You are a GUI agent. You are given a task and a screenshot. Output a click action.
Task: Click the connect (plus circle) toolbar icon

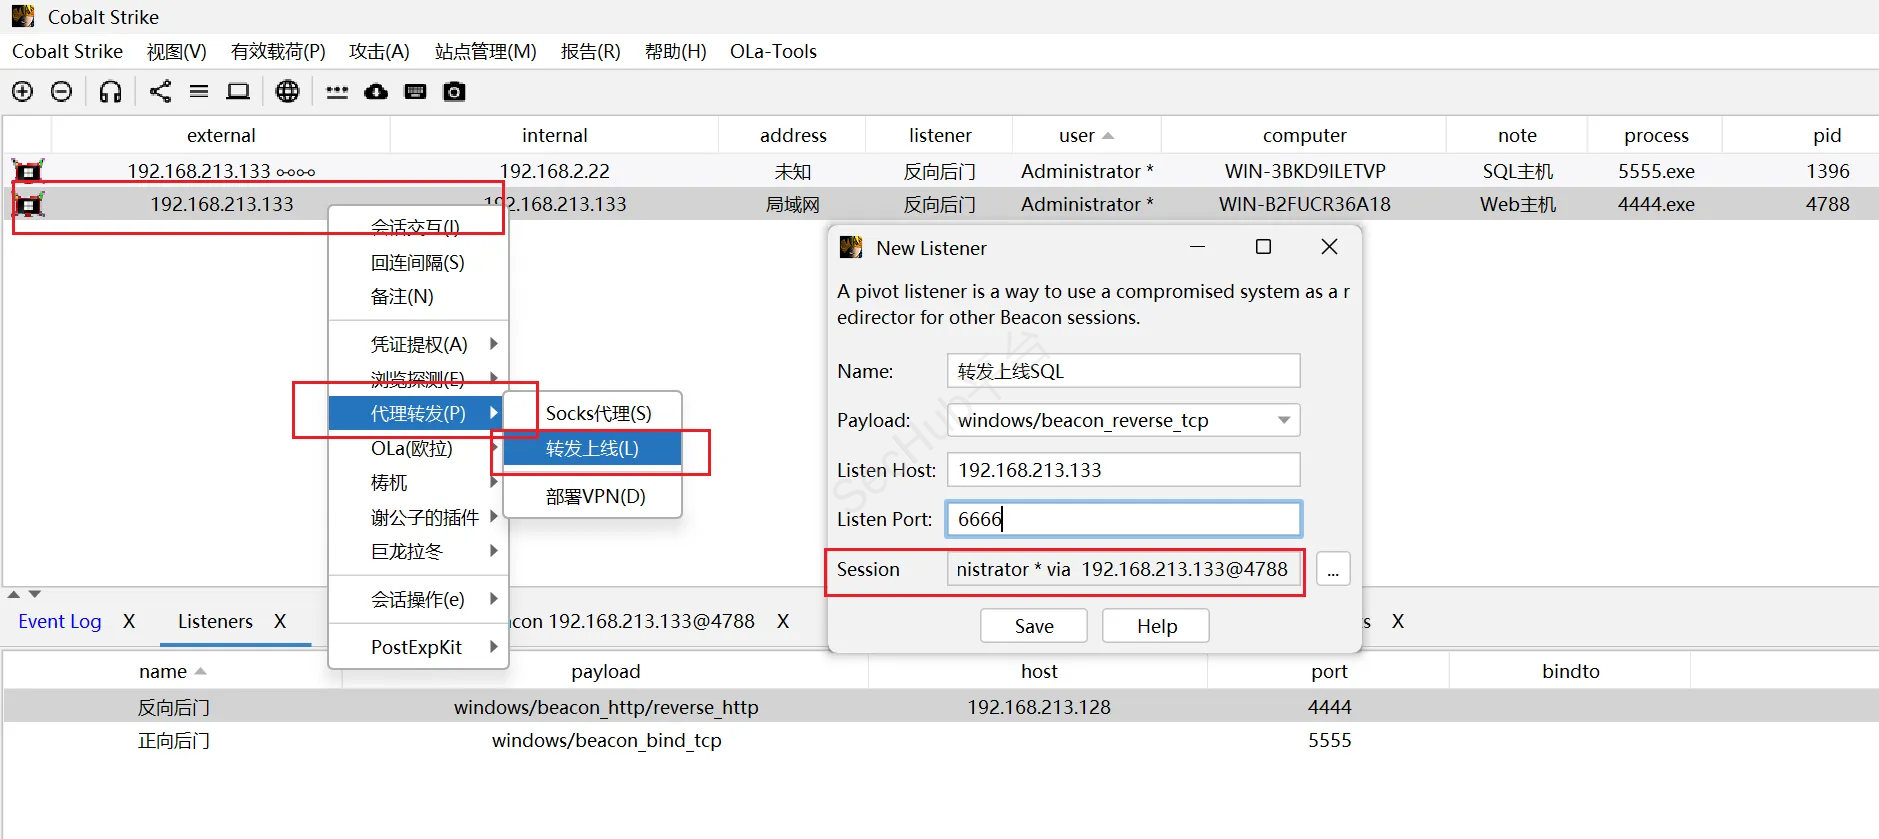coord(22,92)
